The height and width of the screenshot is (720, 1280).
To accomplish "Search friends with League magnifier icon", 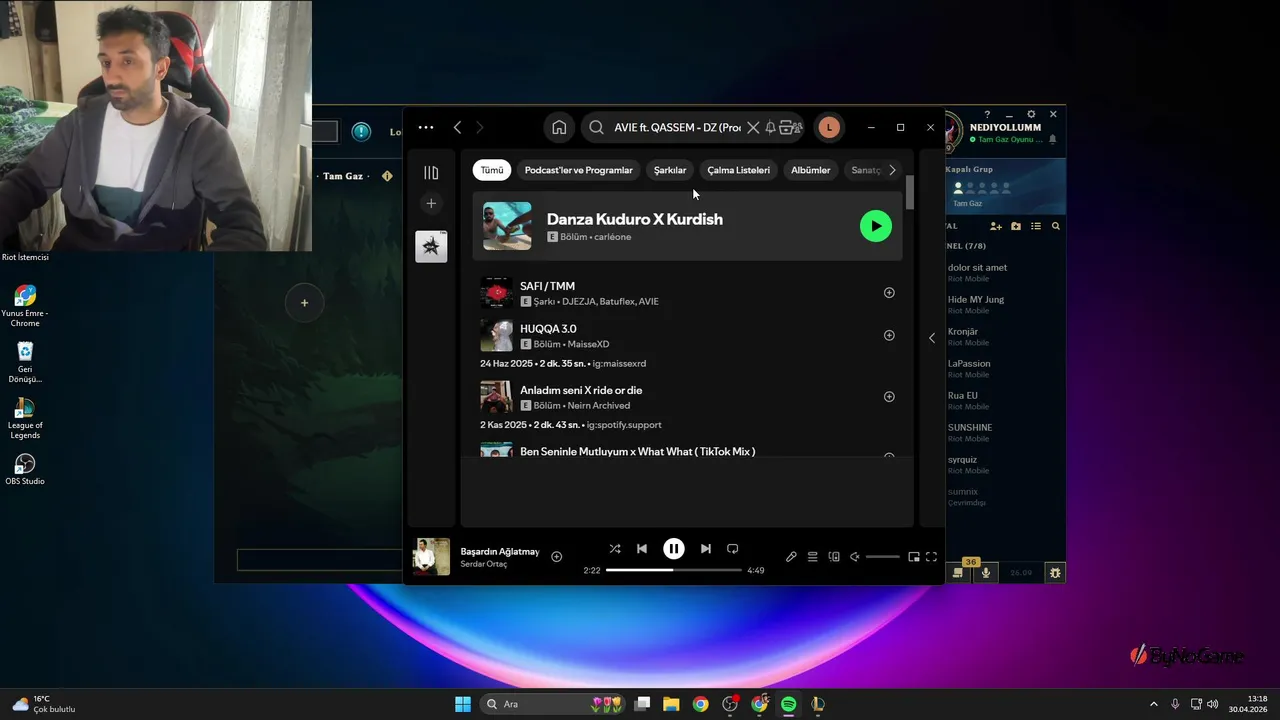I will [x=1055, y=227].
